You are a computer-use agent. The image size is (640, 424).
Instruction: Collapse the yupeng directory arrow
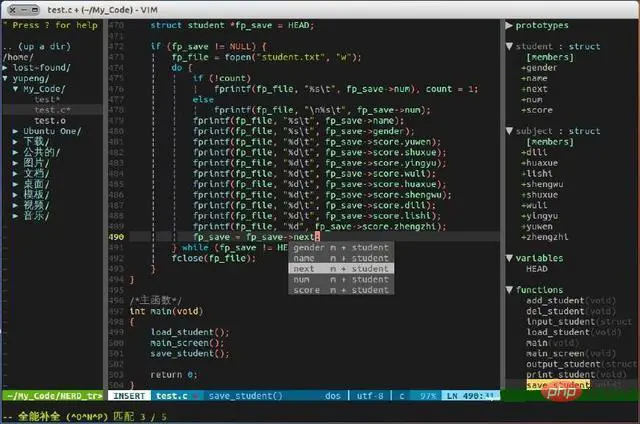click(x=7, y=78)
